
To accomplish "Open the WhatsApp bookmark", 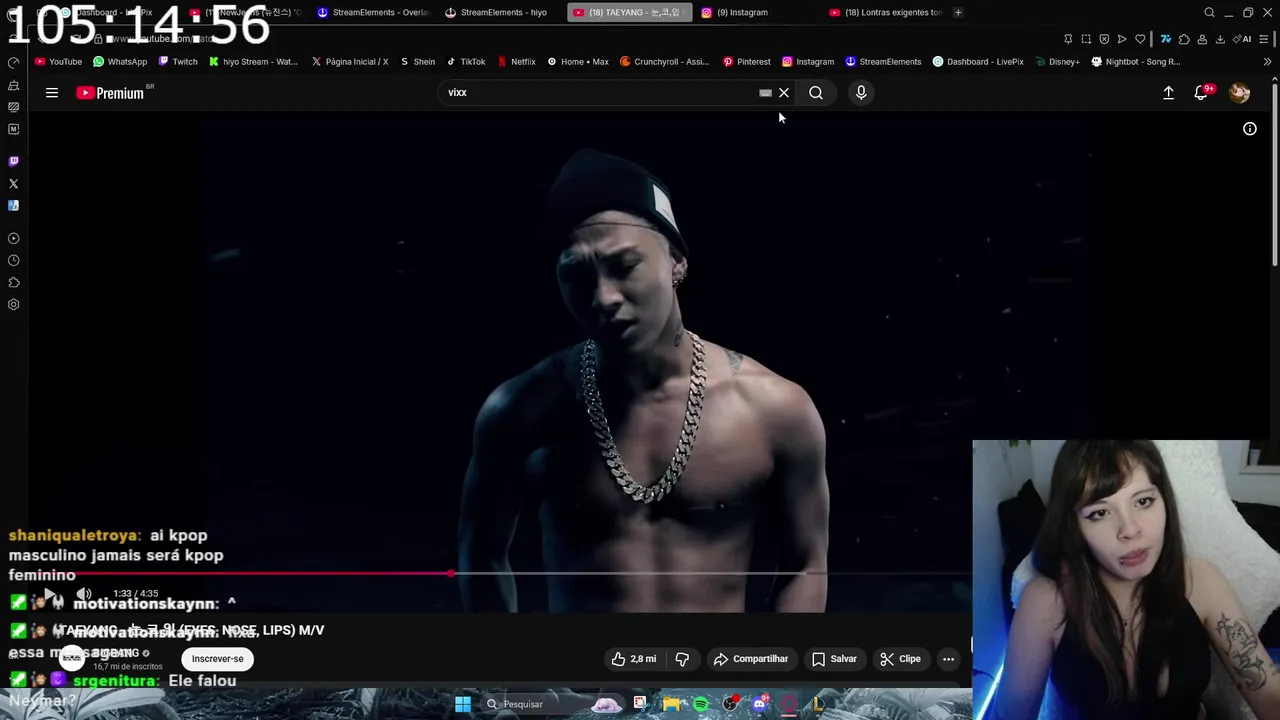I will (120, 62).
